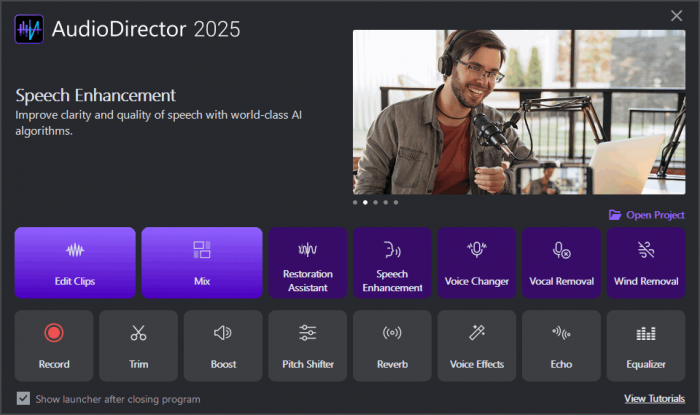Open Voice Effects
The width and height of the screenshot is (700, 415).
point(476,346)
